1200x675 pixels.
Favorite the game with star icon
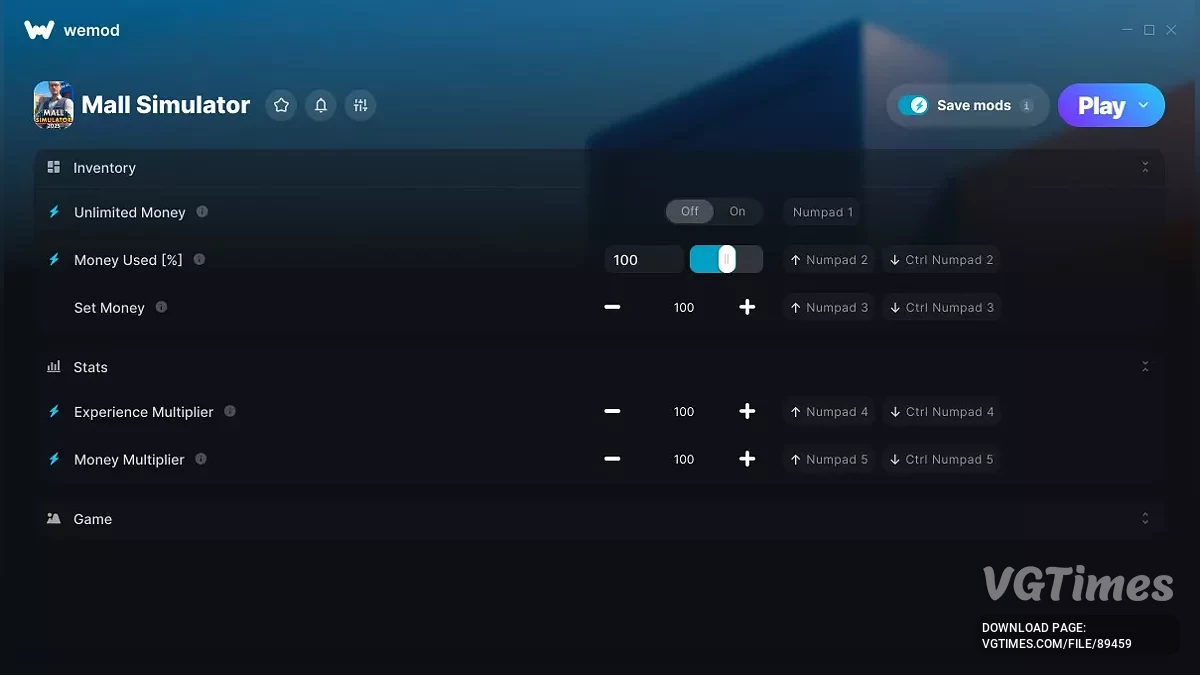[281, 105]
